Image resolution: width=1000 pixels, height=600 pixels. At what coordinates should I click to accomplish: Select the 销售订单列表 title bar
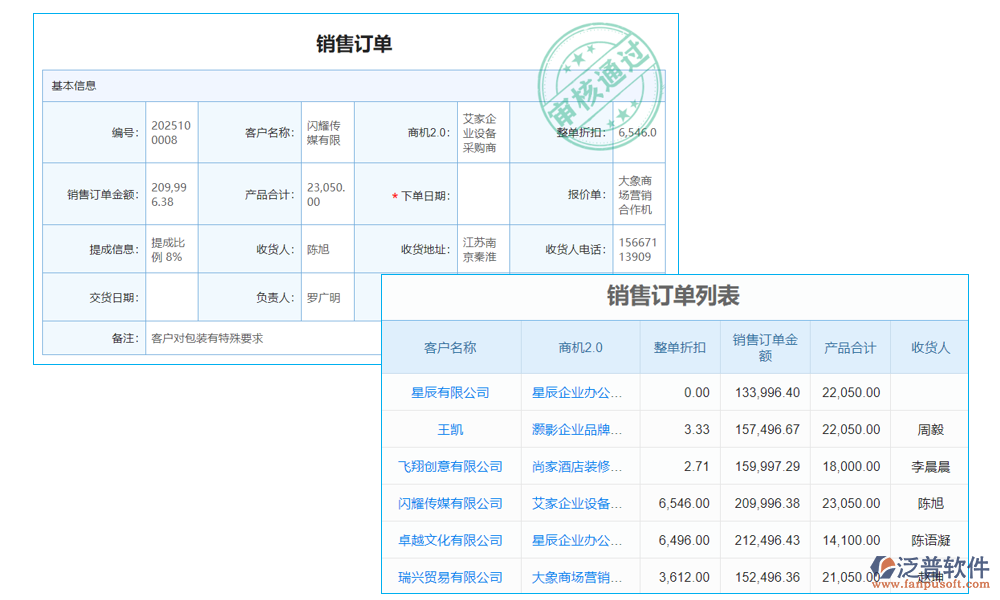[675, 297]
